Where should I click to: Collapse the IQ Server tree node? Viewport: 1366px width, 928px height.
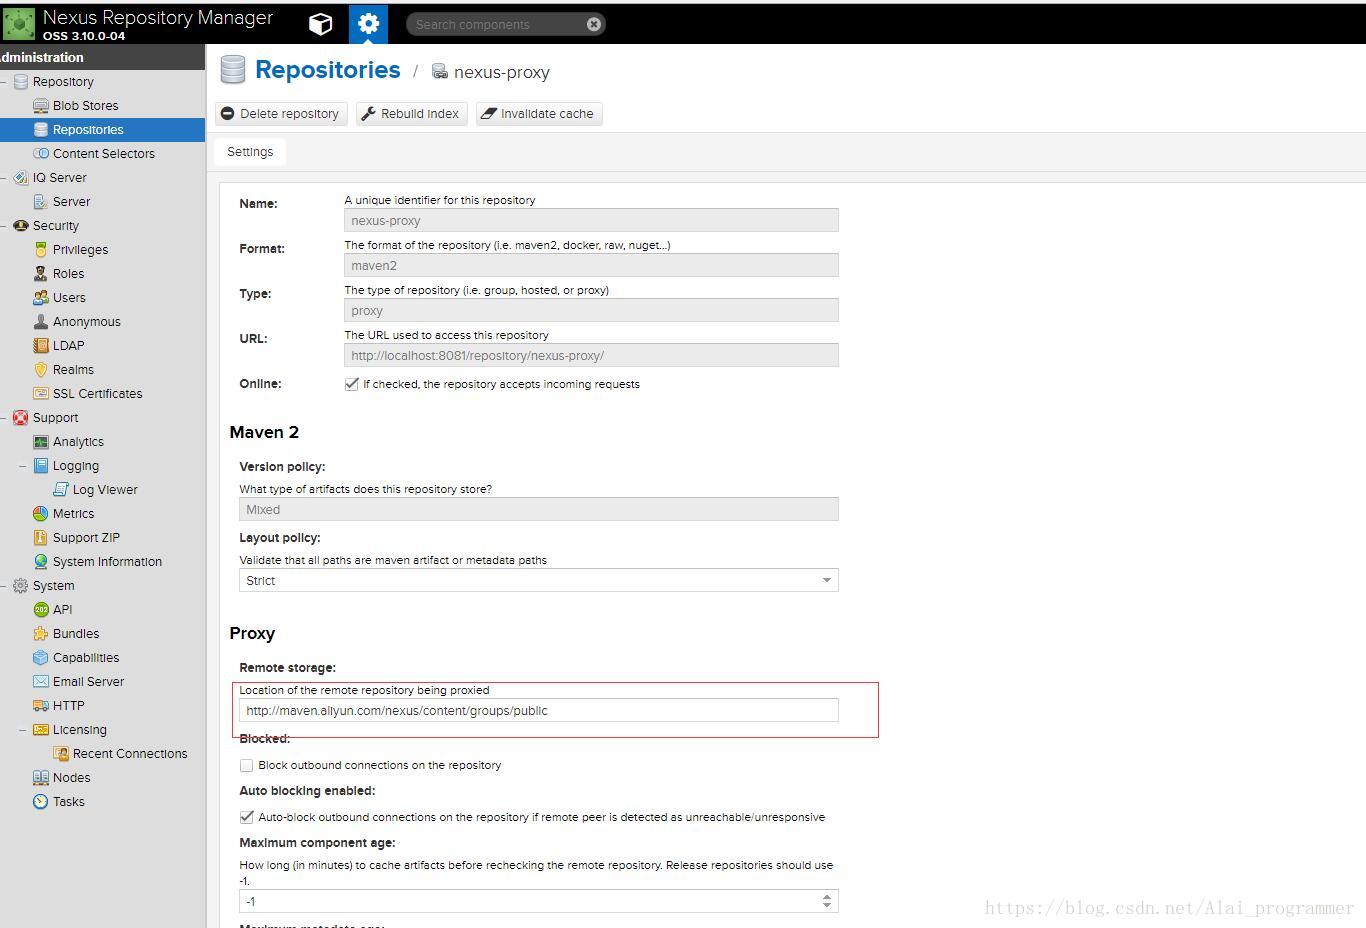[3, 177]
